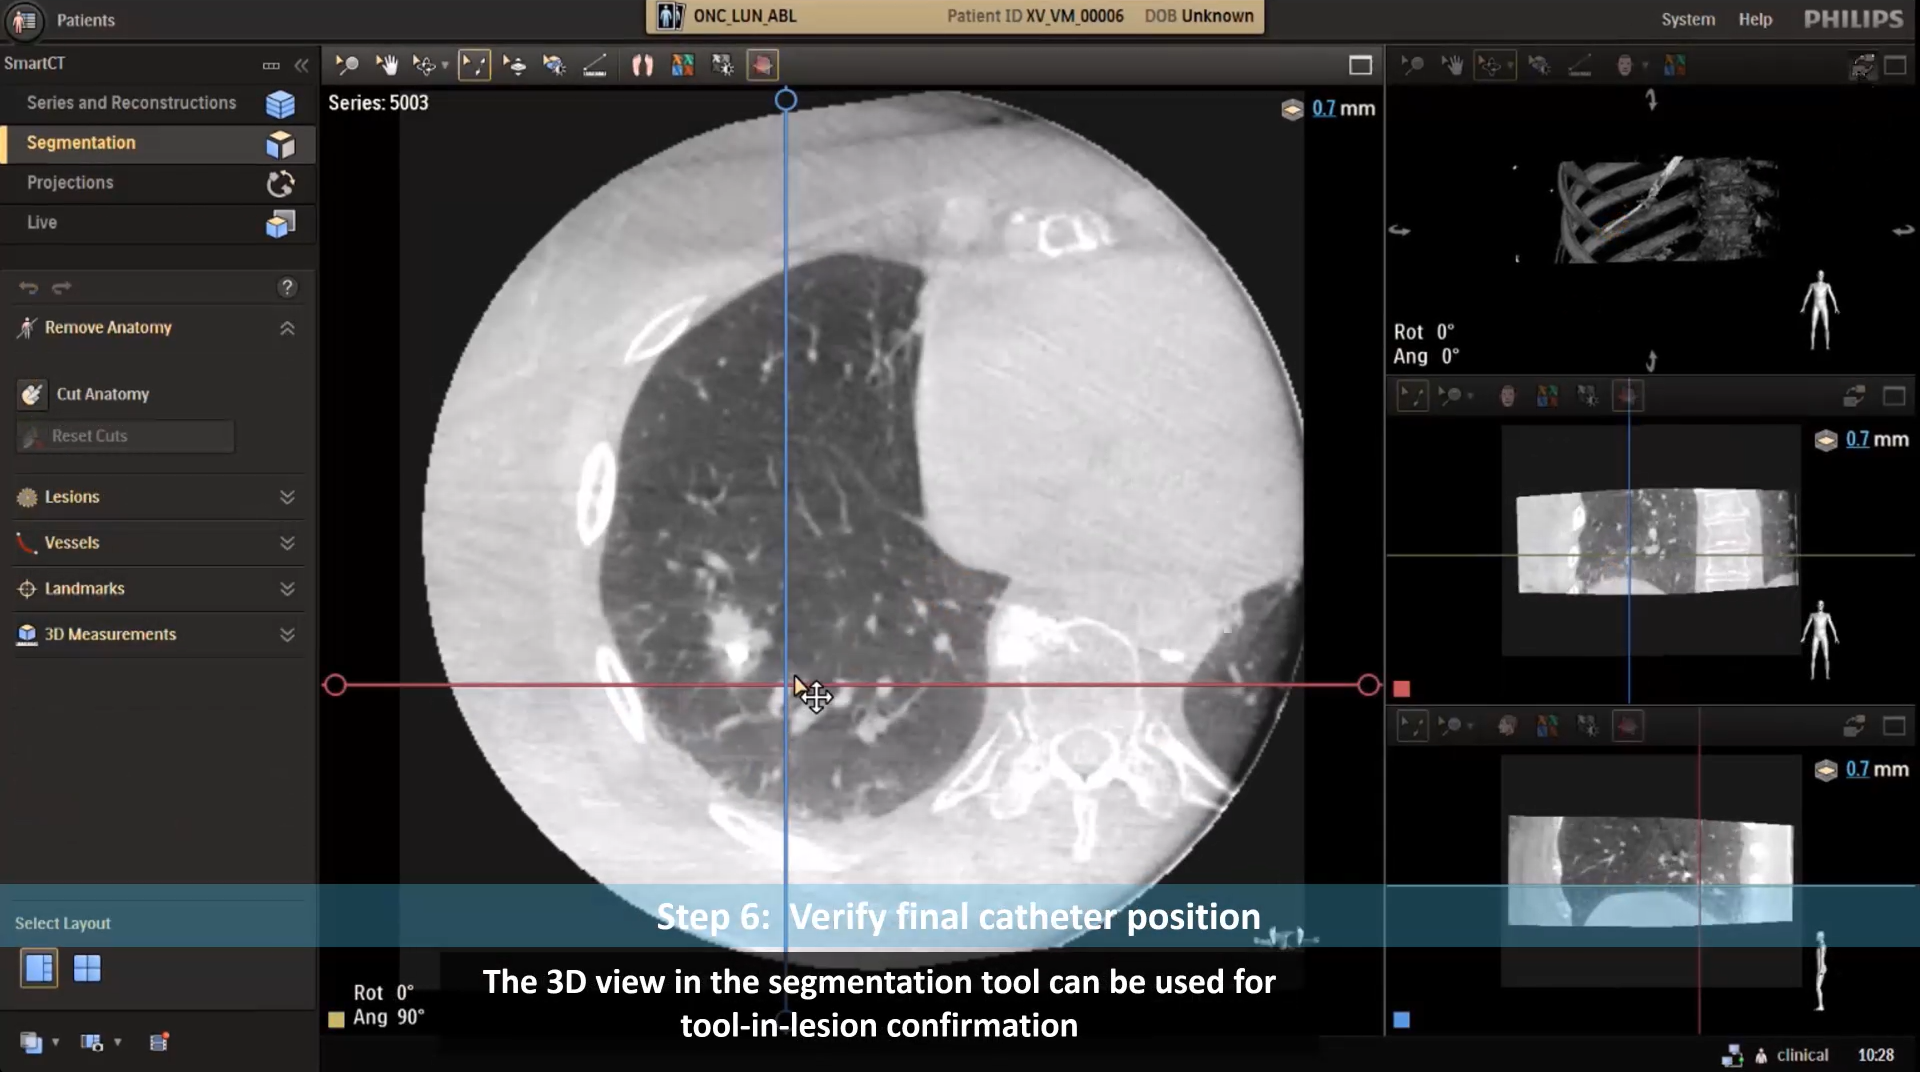This screenshot has height=1072, width=1920.
Task: Click the reset window level icon in main toolbar
Action: 722,65
